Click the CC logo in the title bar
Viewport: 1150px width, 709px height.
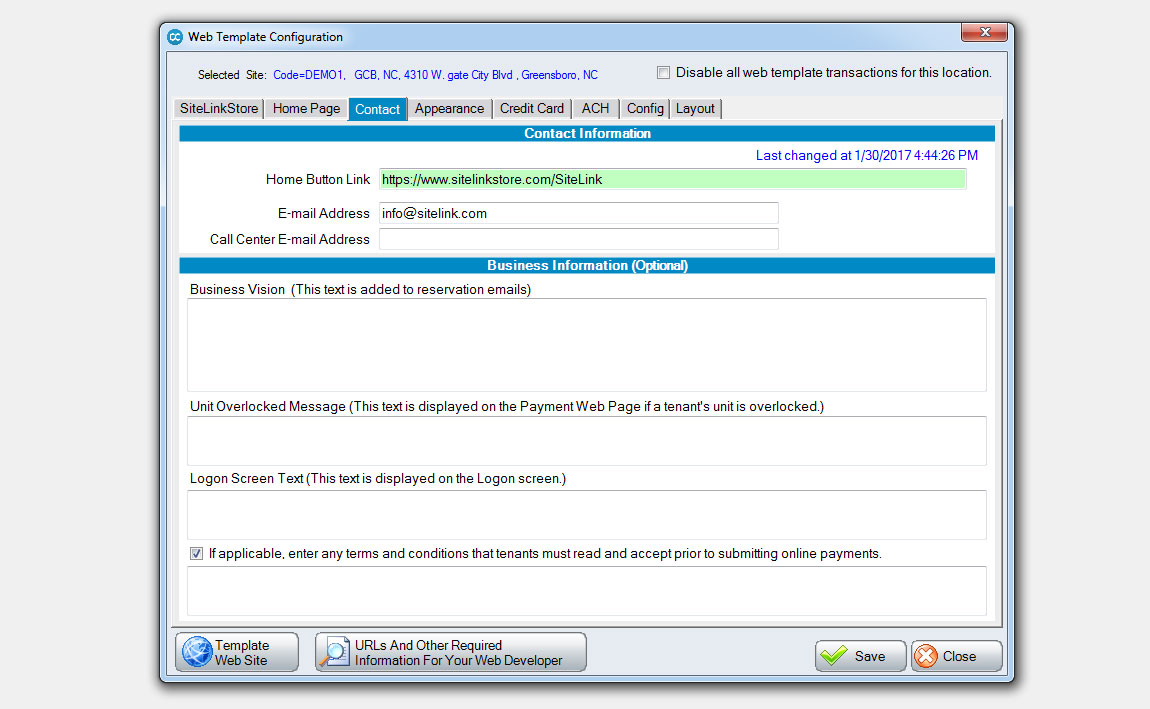[175, 35]
